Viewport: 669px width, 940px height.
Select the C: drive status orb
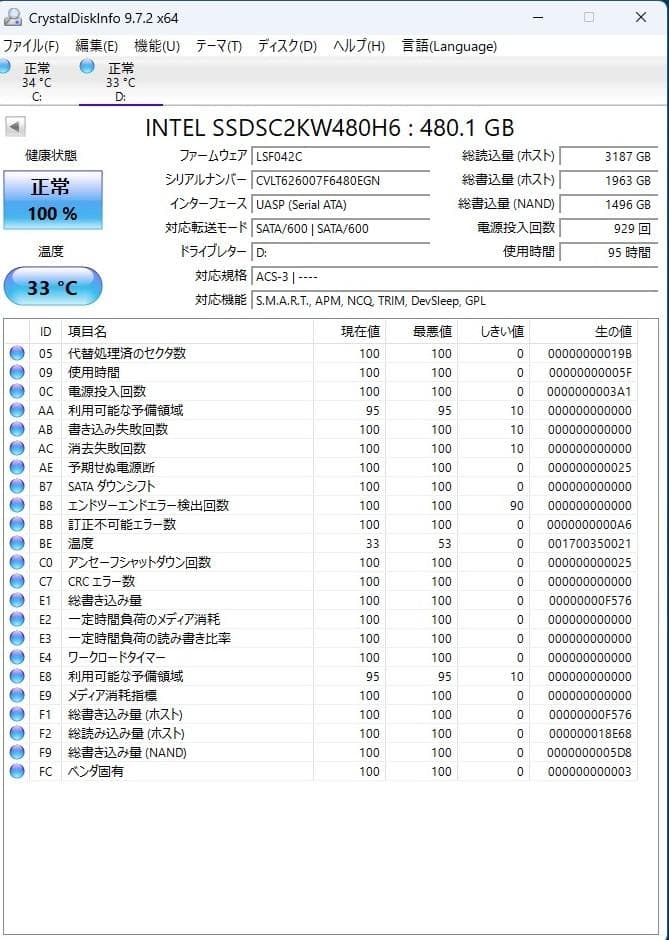[5, 66]
